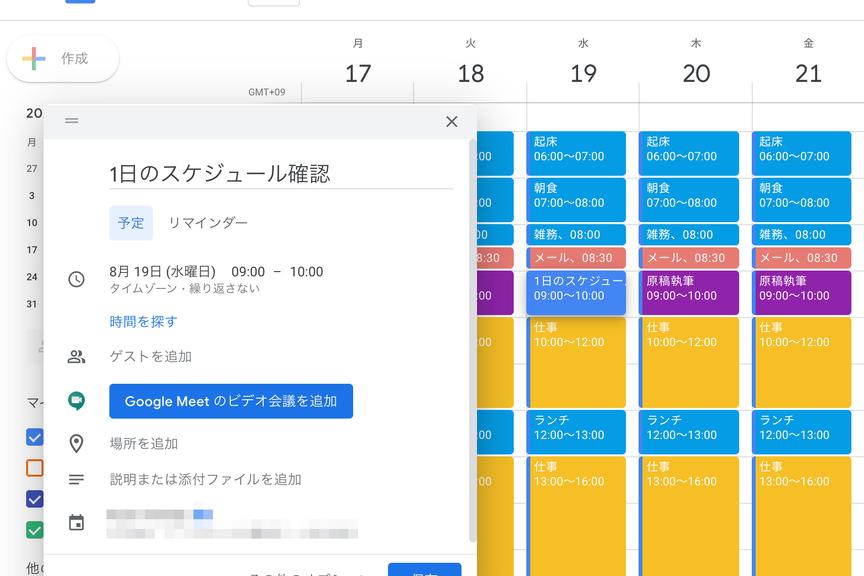This screenshot has height=576, width=864.
Task: Open Friday ランチ 12:00~13:00 event
Action: tap(801, 432)
